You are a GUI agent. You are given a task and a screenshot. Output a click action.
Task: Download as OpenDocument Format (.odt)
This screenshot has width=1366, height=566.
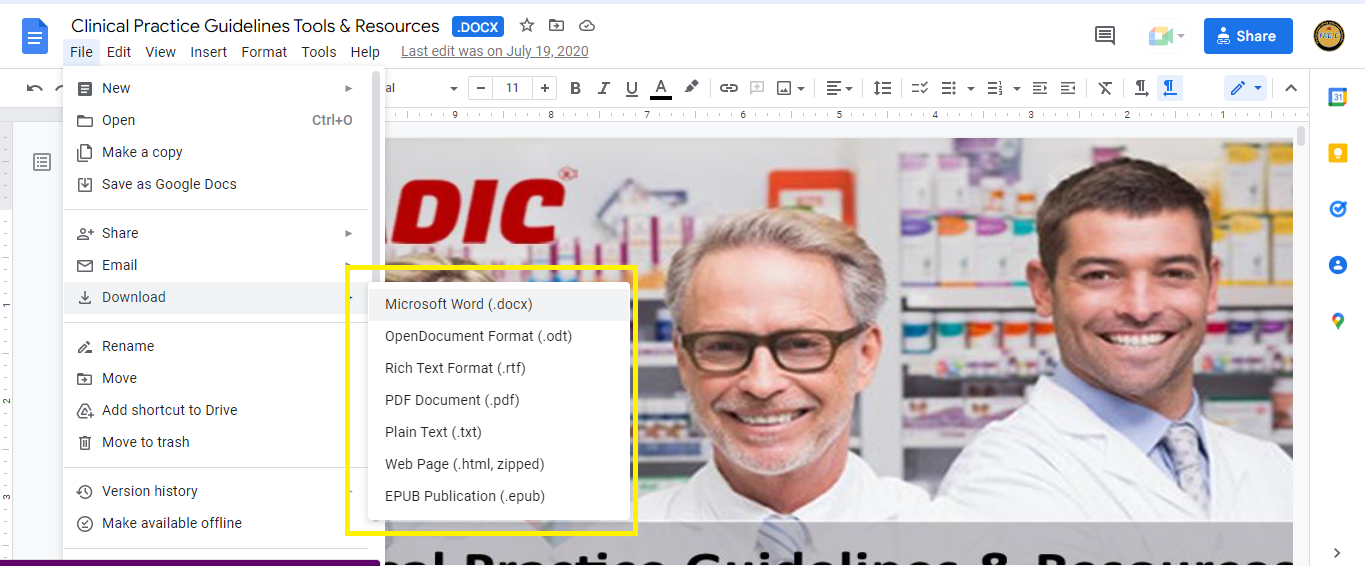point(499,336)
